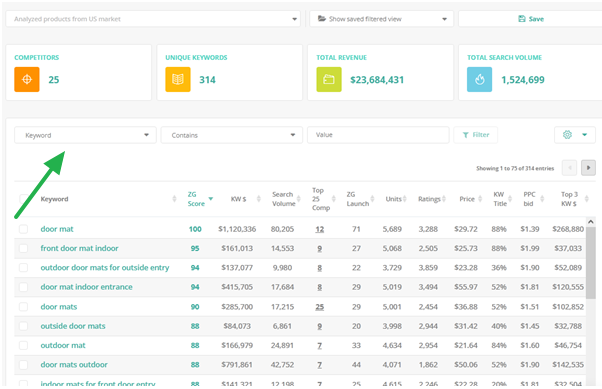This screenshot has height=389, width=602.
Task: Click the Filter button
Action: 476,135
